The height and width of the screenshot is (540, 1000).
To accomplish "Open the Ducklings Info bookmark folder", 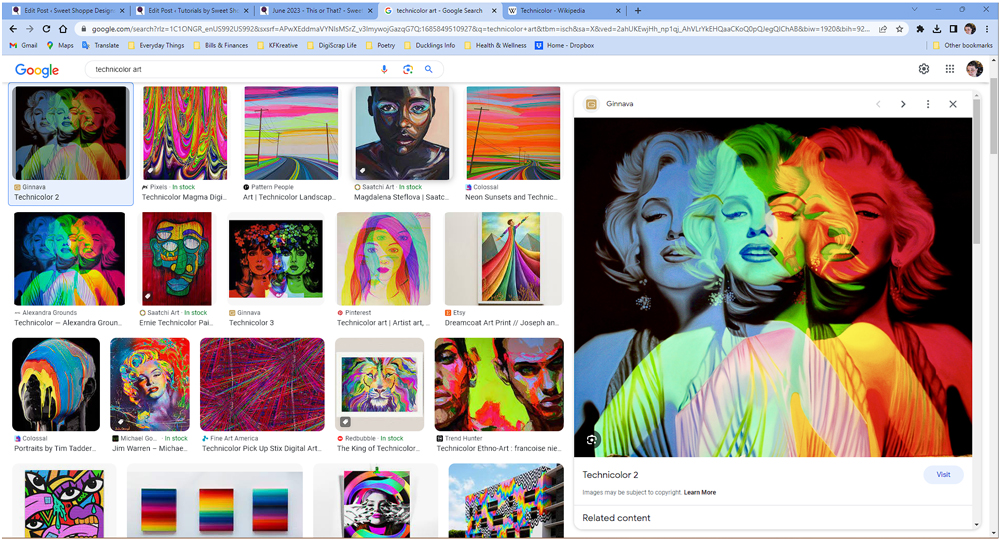I will pyautogui.click(x=429, y=45).
